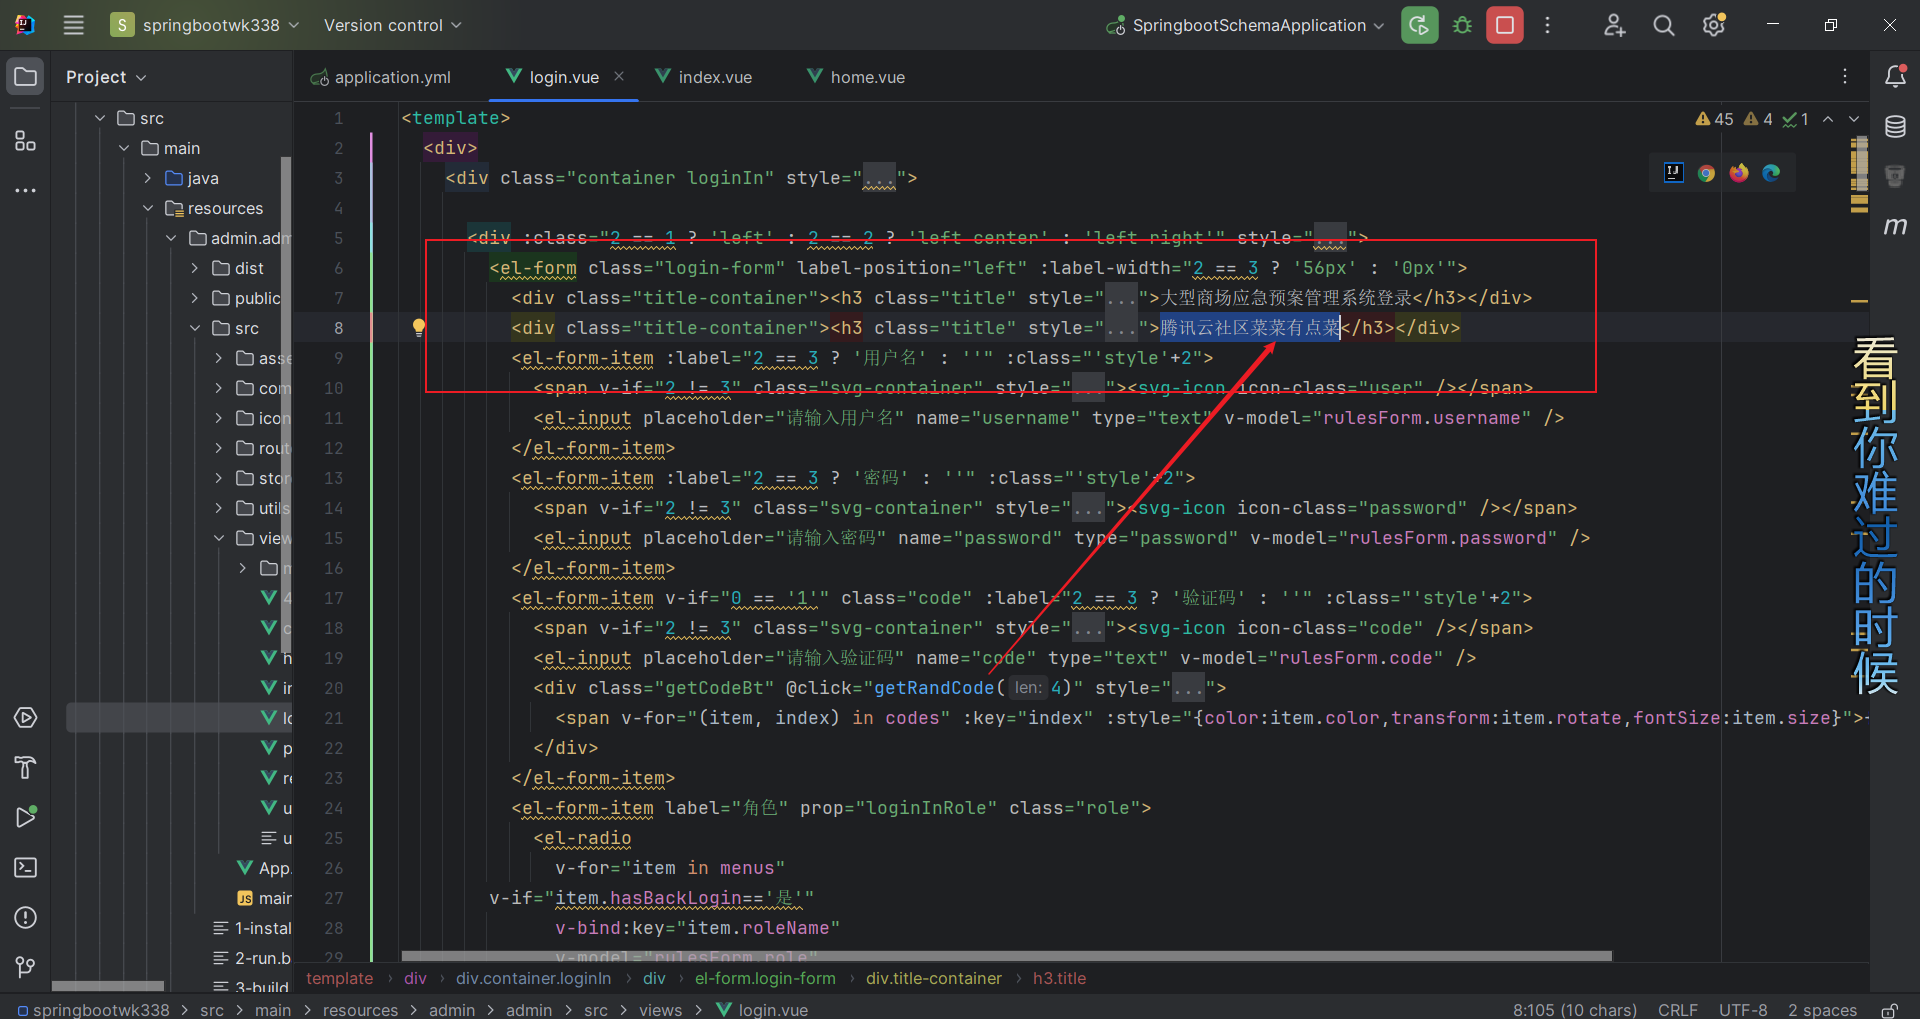
Task: Open preview in Chrome browser
Action: [1706, 173]
